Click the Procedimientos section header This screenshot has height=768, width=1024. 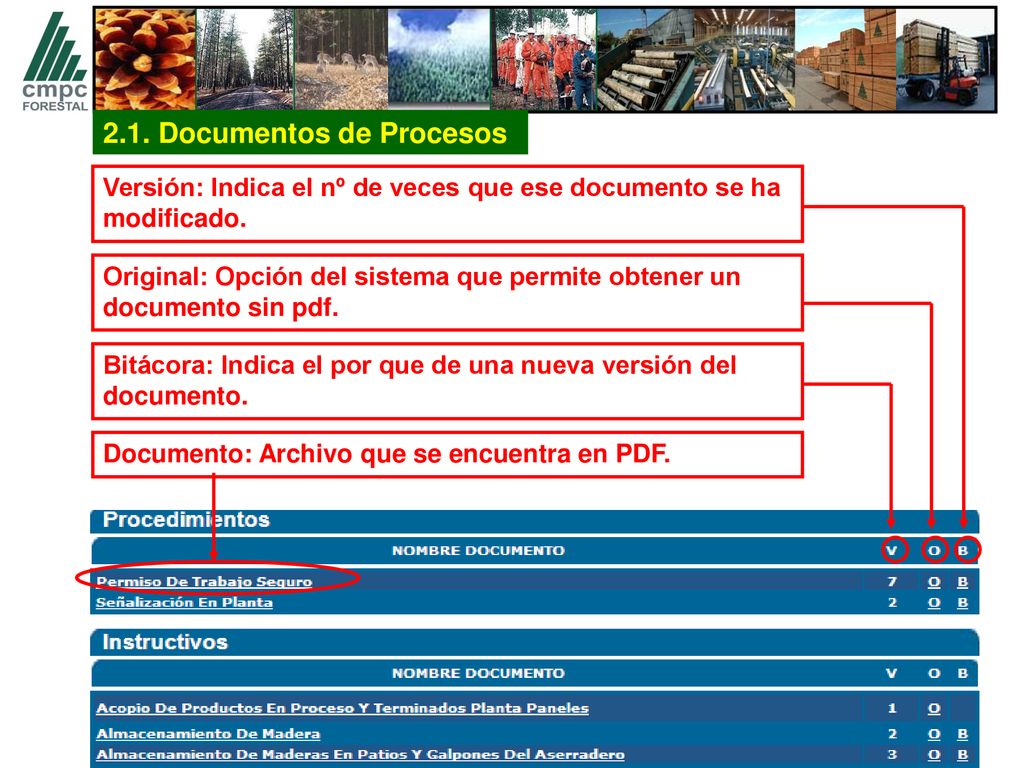tap(534, 520)
